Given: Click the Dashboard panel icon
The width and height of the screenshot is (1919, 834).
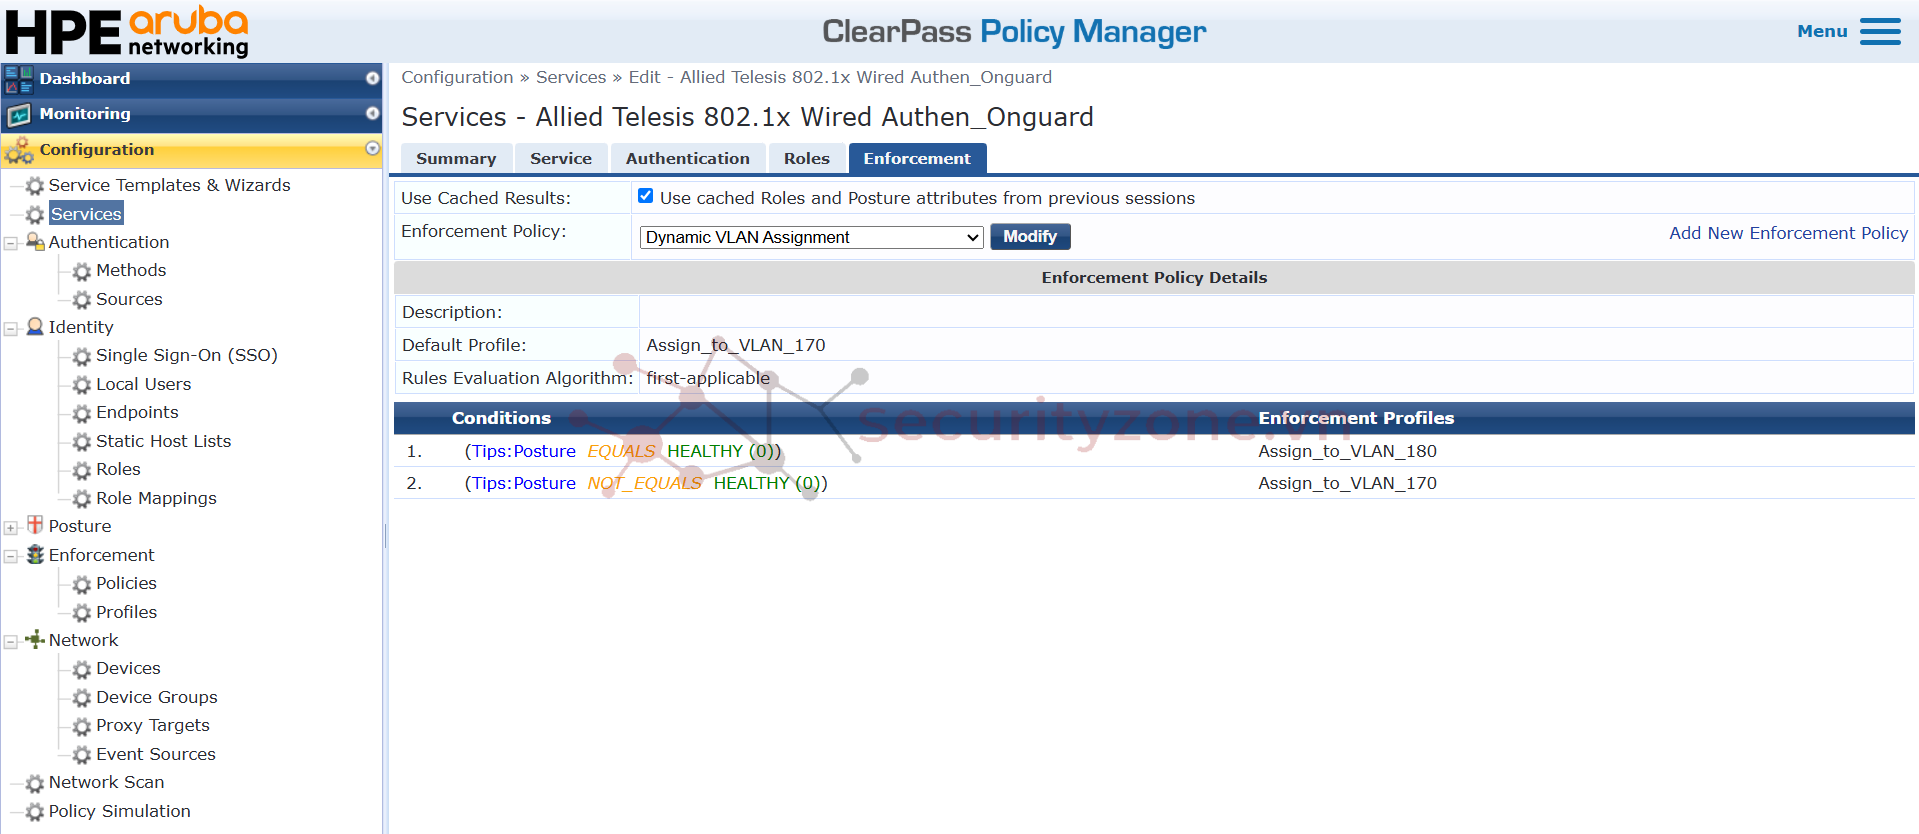Looking at the screenshot, I should (19, 79).
